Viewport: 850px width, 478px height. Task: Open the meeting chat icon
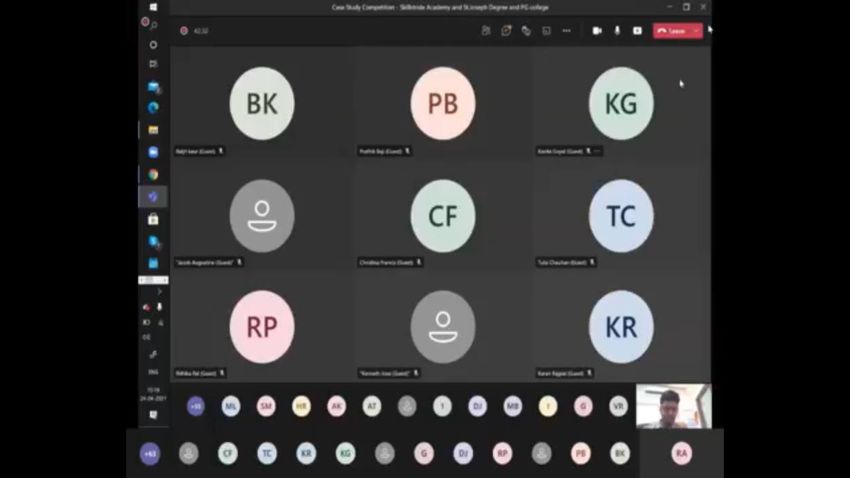click(506, 31)
